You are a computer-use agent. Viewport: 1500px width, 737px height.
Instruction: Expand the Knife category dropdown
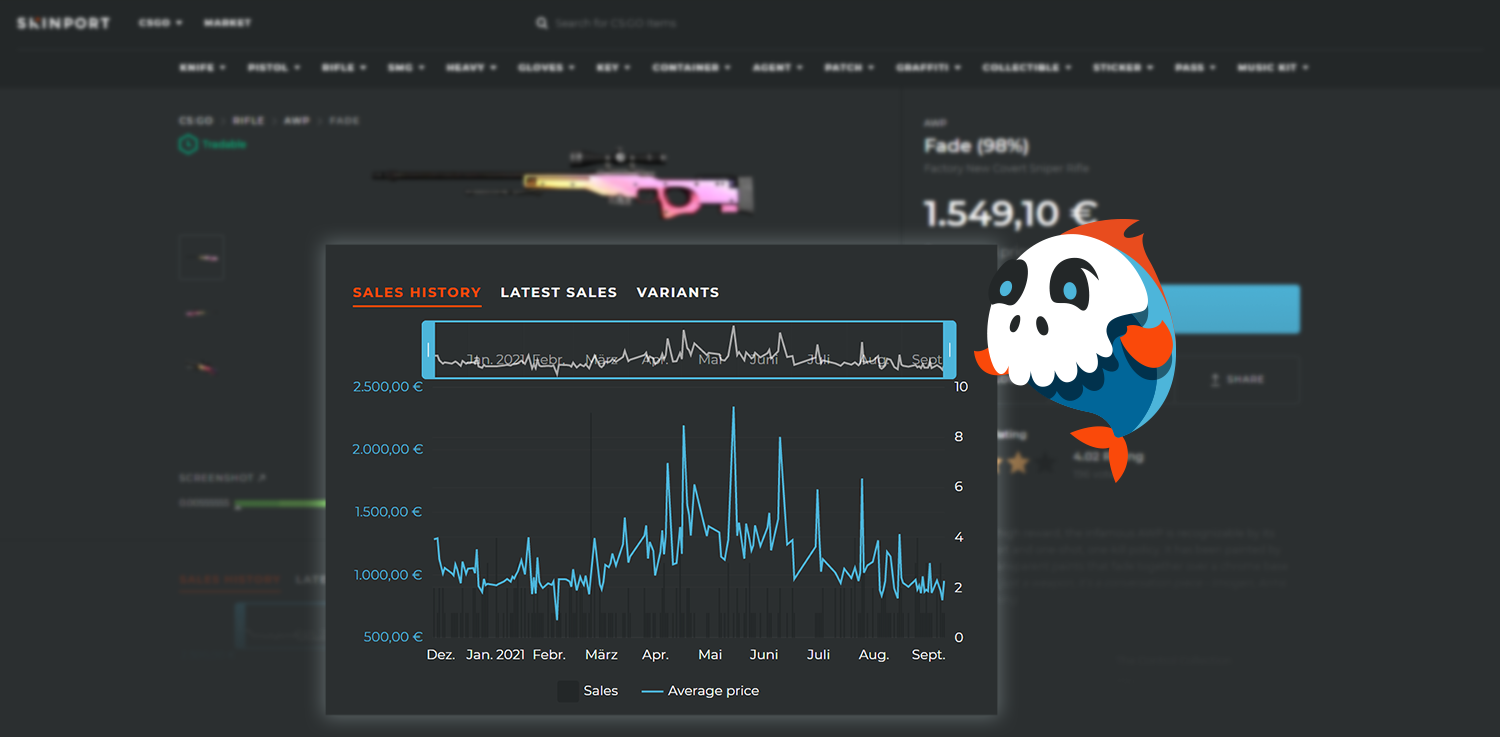coord(202,68)
